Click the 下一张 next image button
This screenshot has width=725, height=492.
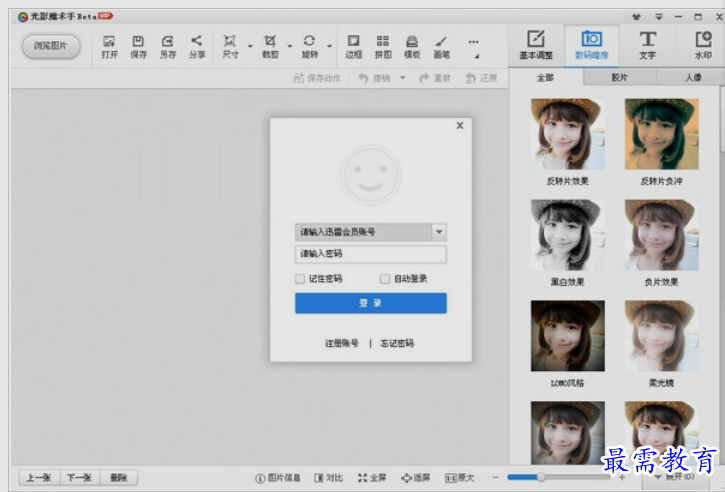click(80, 478)
